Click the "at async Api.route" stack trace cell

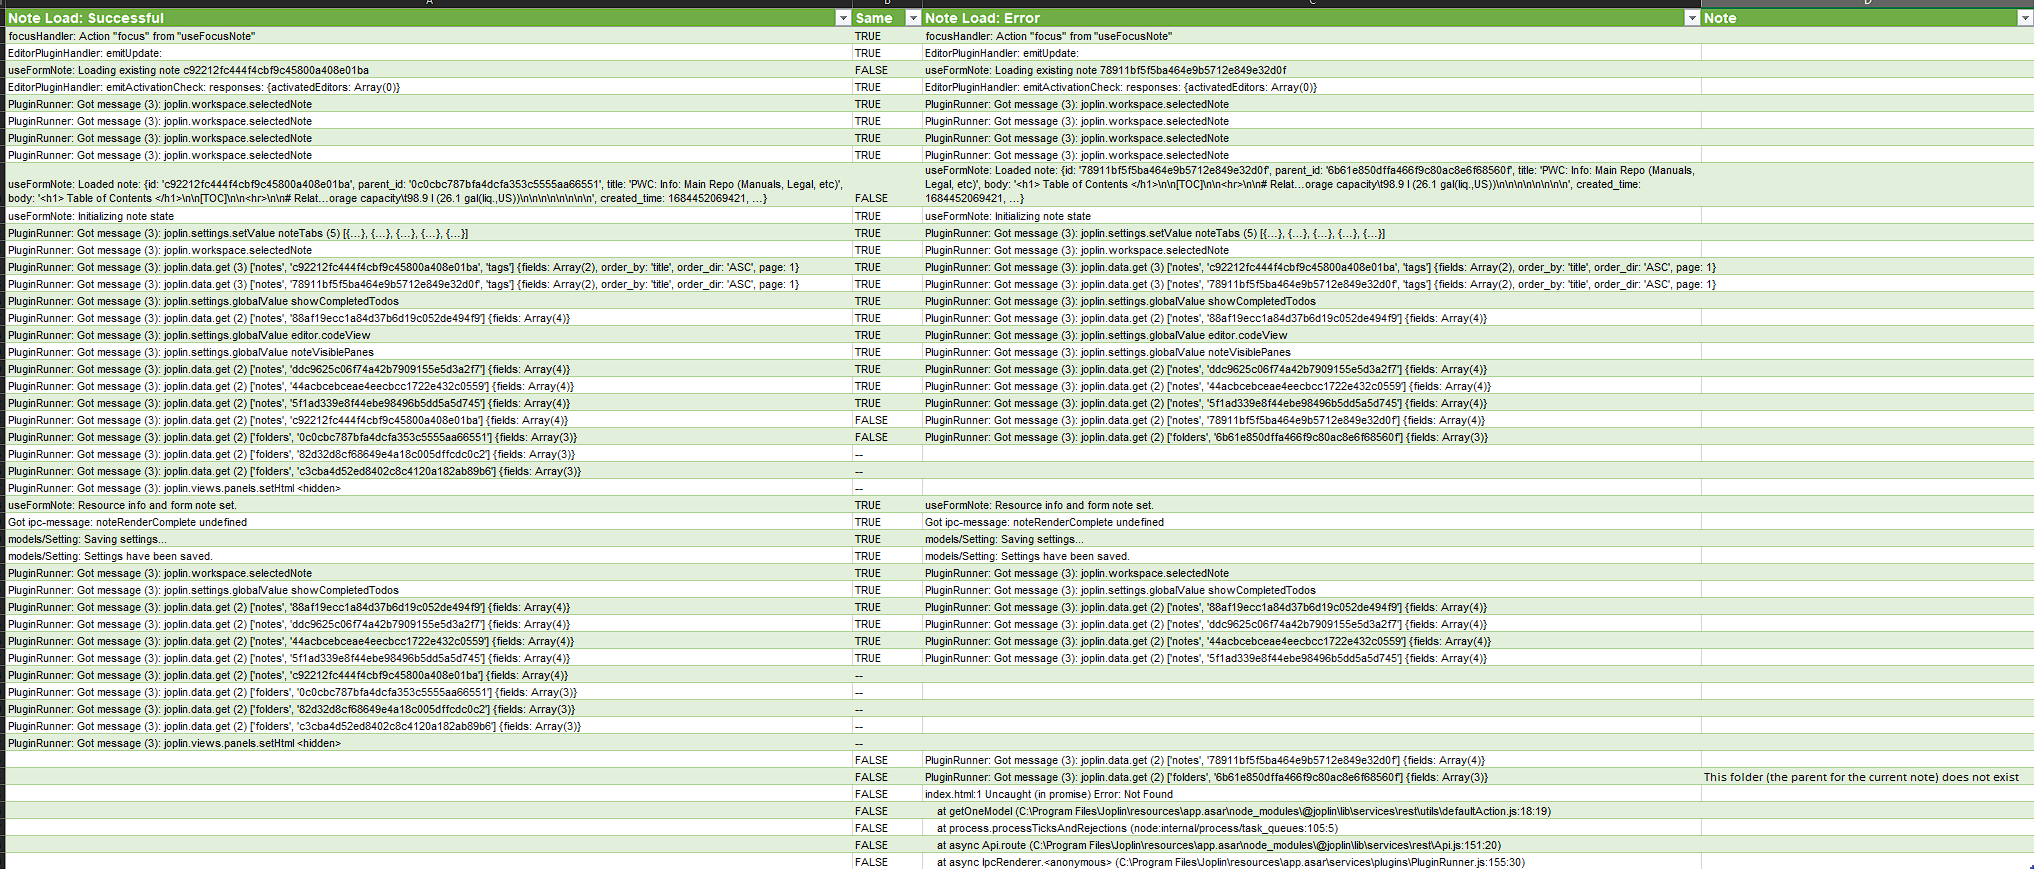(x=1311, y=845)
